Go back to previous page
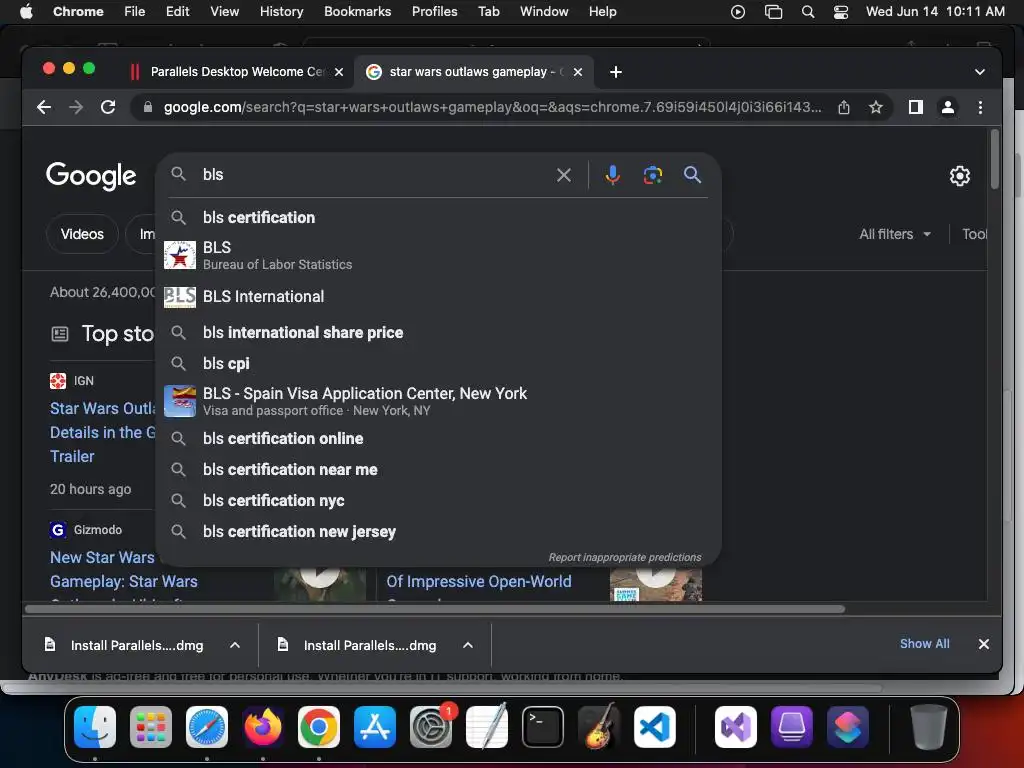Image resolution: width=1024 pixels, height=768 pixels. (44, 107)
